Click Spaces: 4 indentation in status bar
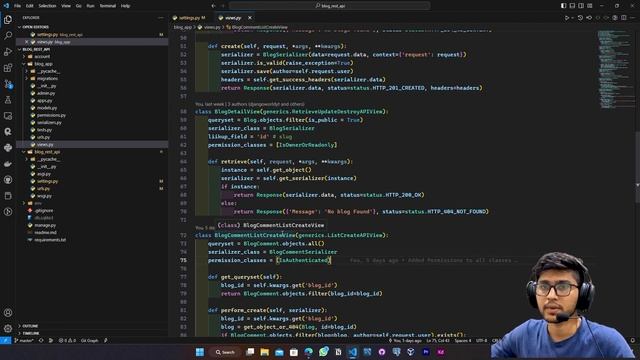The image size is (640, 360). (x=463, y=340)
